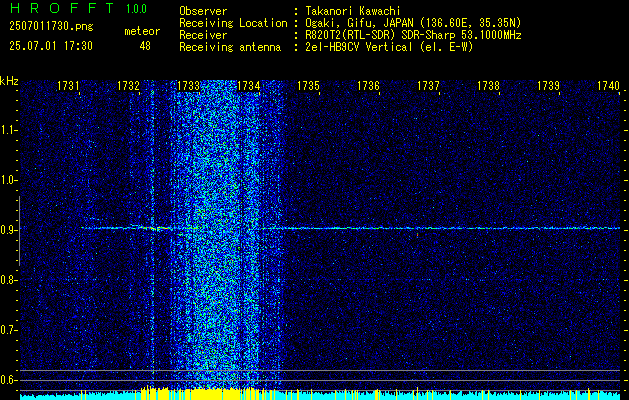Click the 1.0 kHz axis label
Viewport: 629px width, 400px height.
8,180
